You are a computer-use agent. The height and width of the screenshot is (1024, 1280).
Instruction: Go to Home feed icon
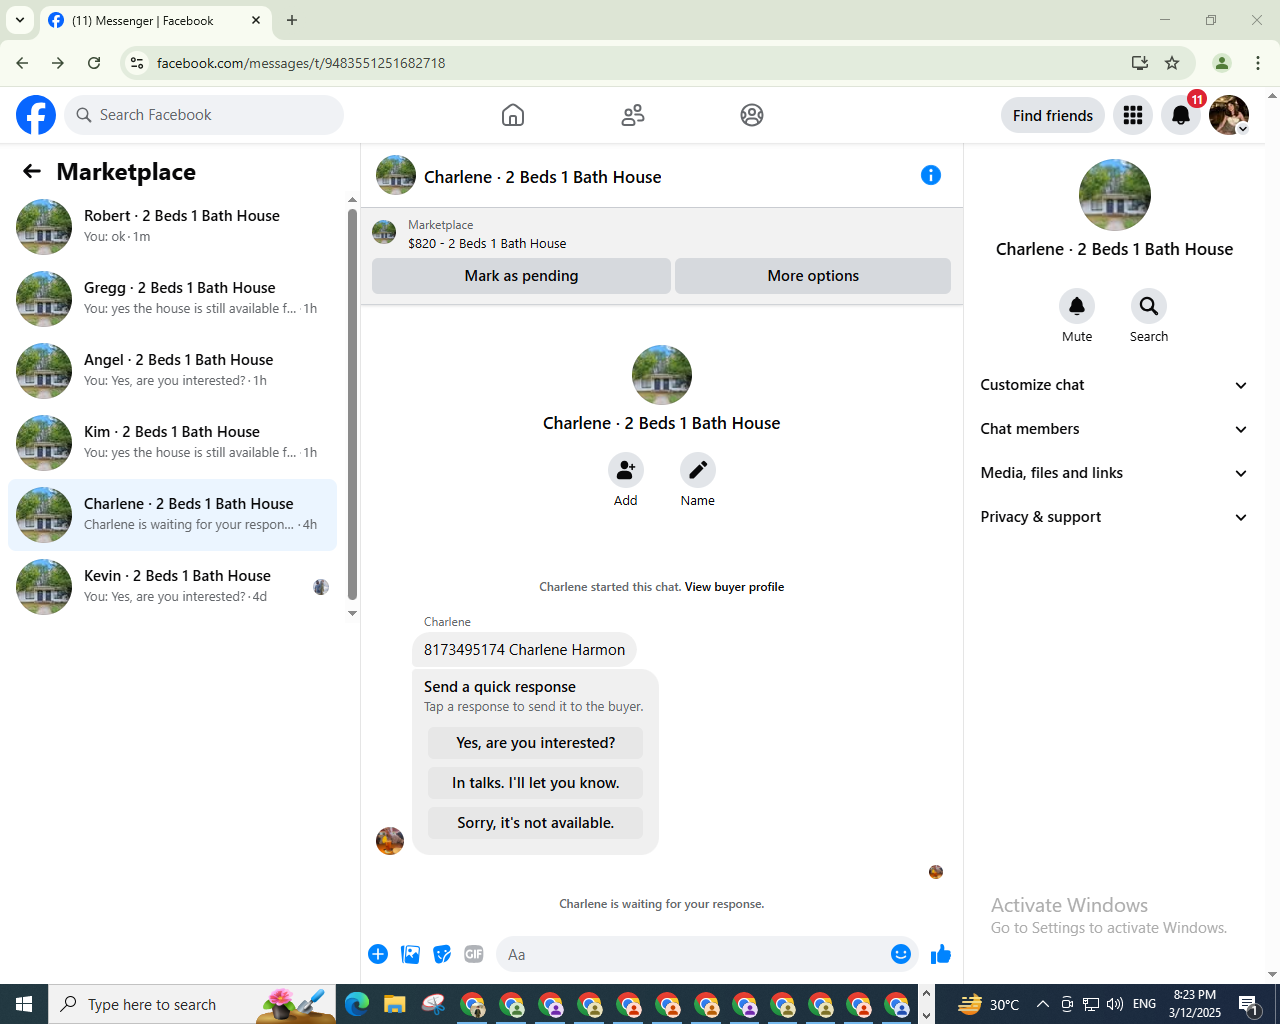[513, 115]
